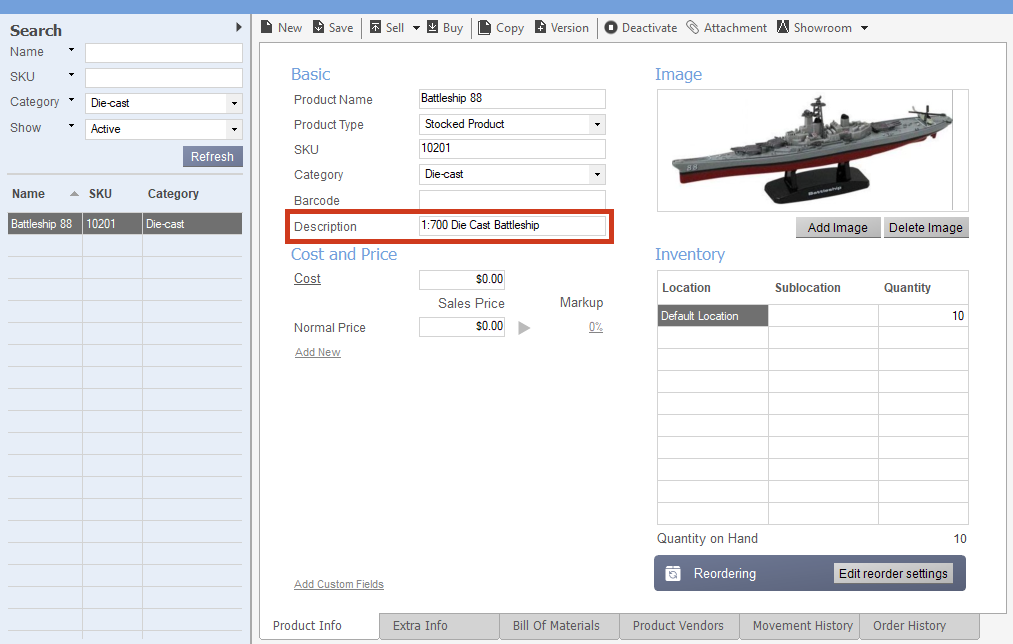Click the Reordering refresh icon
The image size is (1013, 644).
tap(673, 574)
